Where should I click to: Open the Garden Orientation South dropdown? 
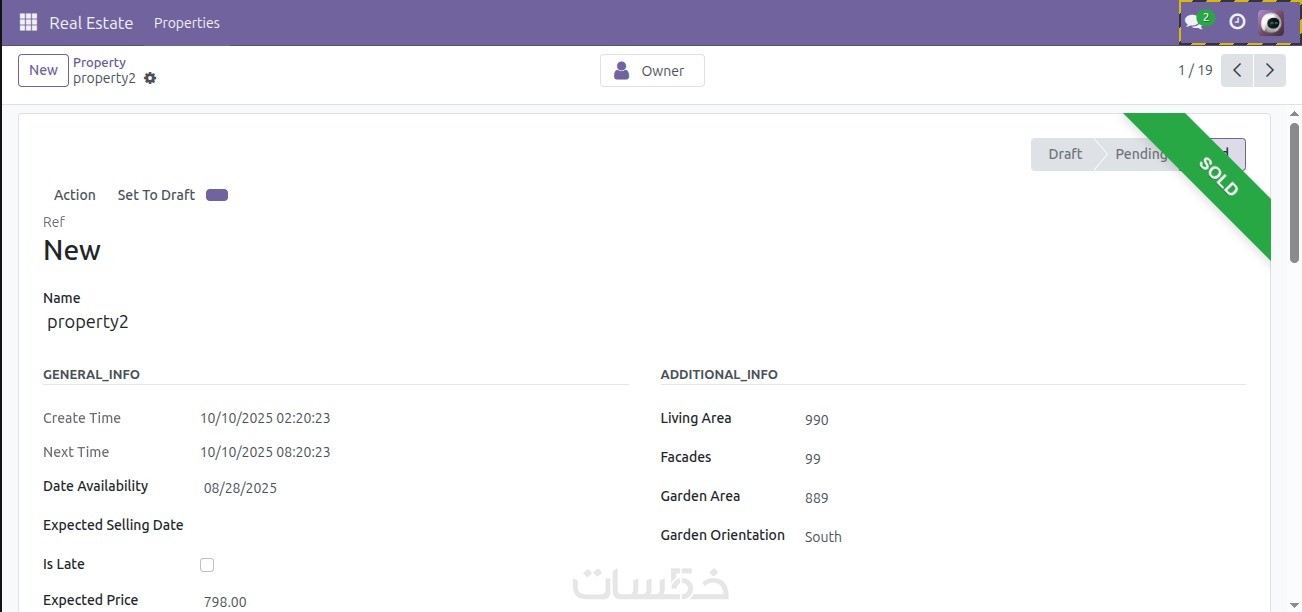coord(823,537)
